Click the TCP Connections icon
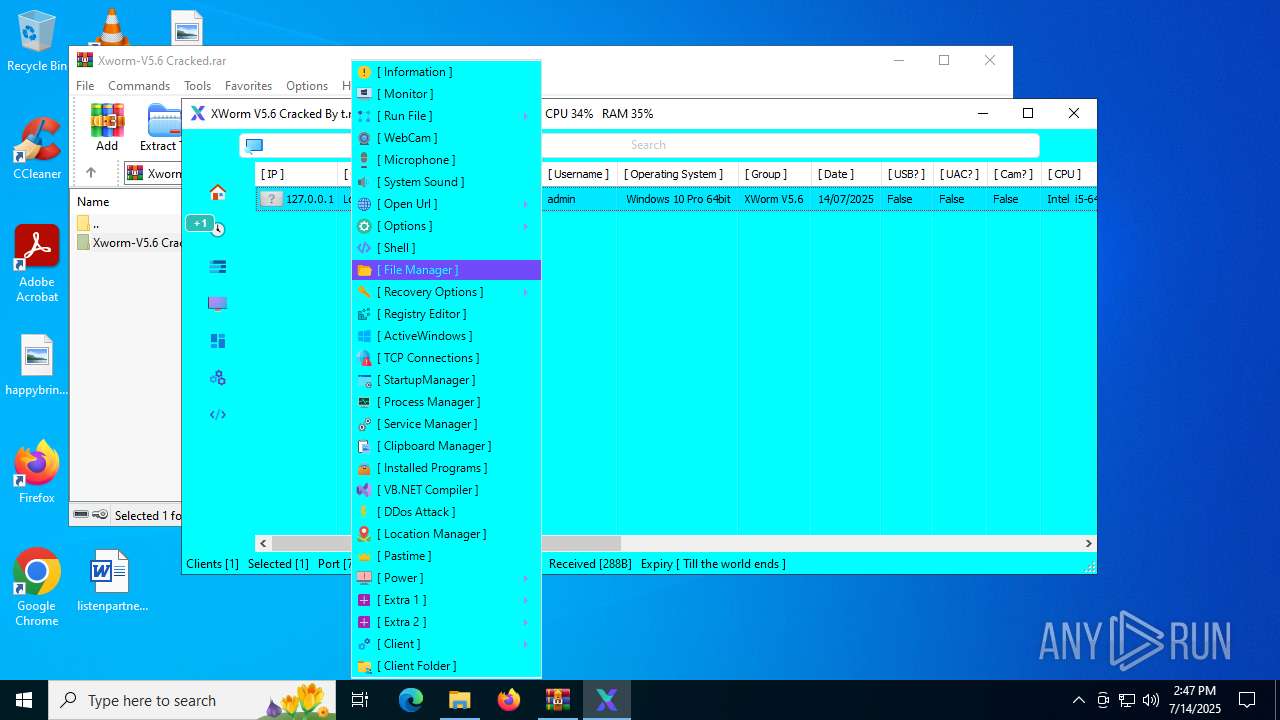1280x720 pixels. [365, 358]
